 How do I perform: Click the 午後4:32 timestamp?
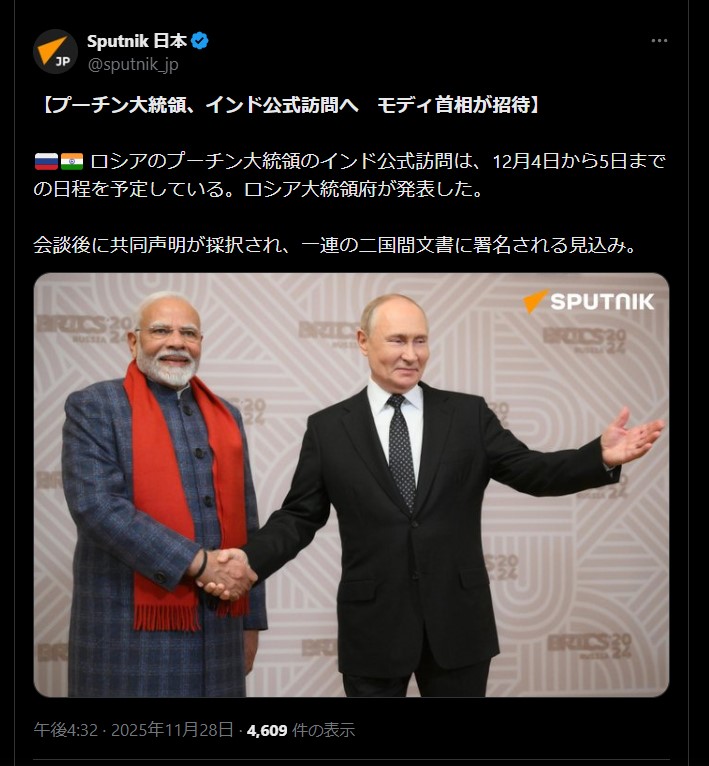point(66,730)
